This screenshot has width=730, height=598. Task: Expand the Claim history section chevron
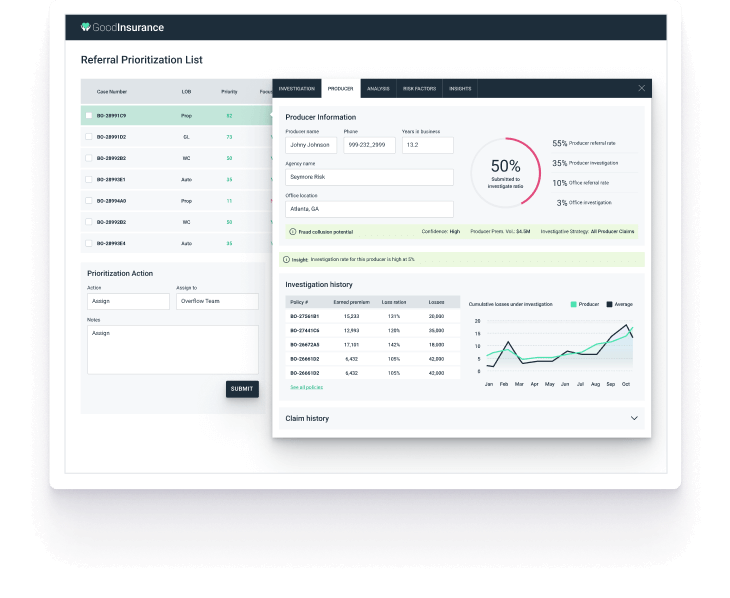634,418
